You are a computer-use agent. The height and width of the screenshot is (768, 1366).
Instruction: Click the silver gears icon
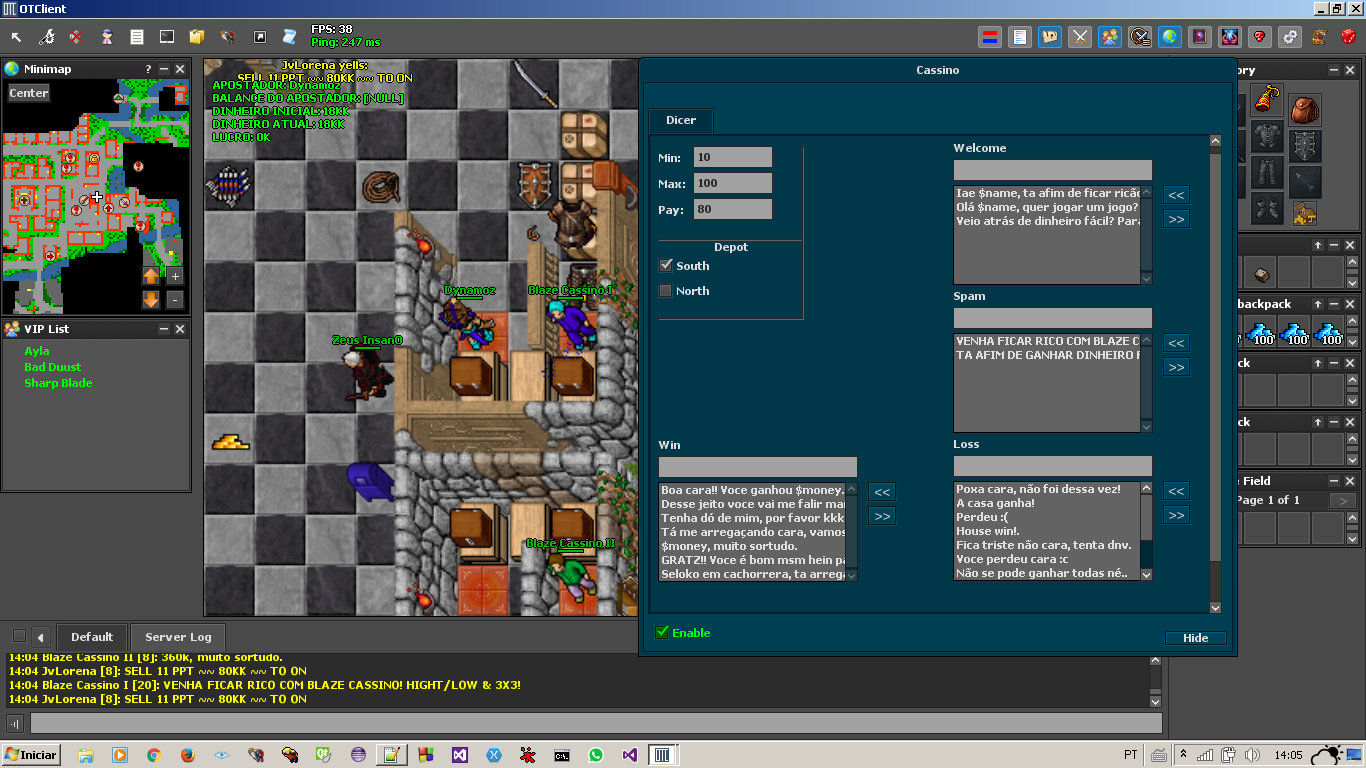[x=1290, y=37]
